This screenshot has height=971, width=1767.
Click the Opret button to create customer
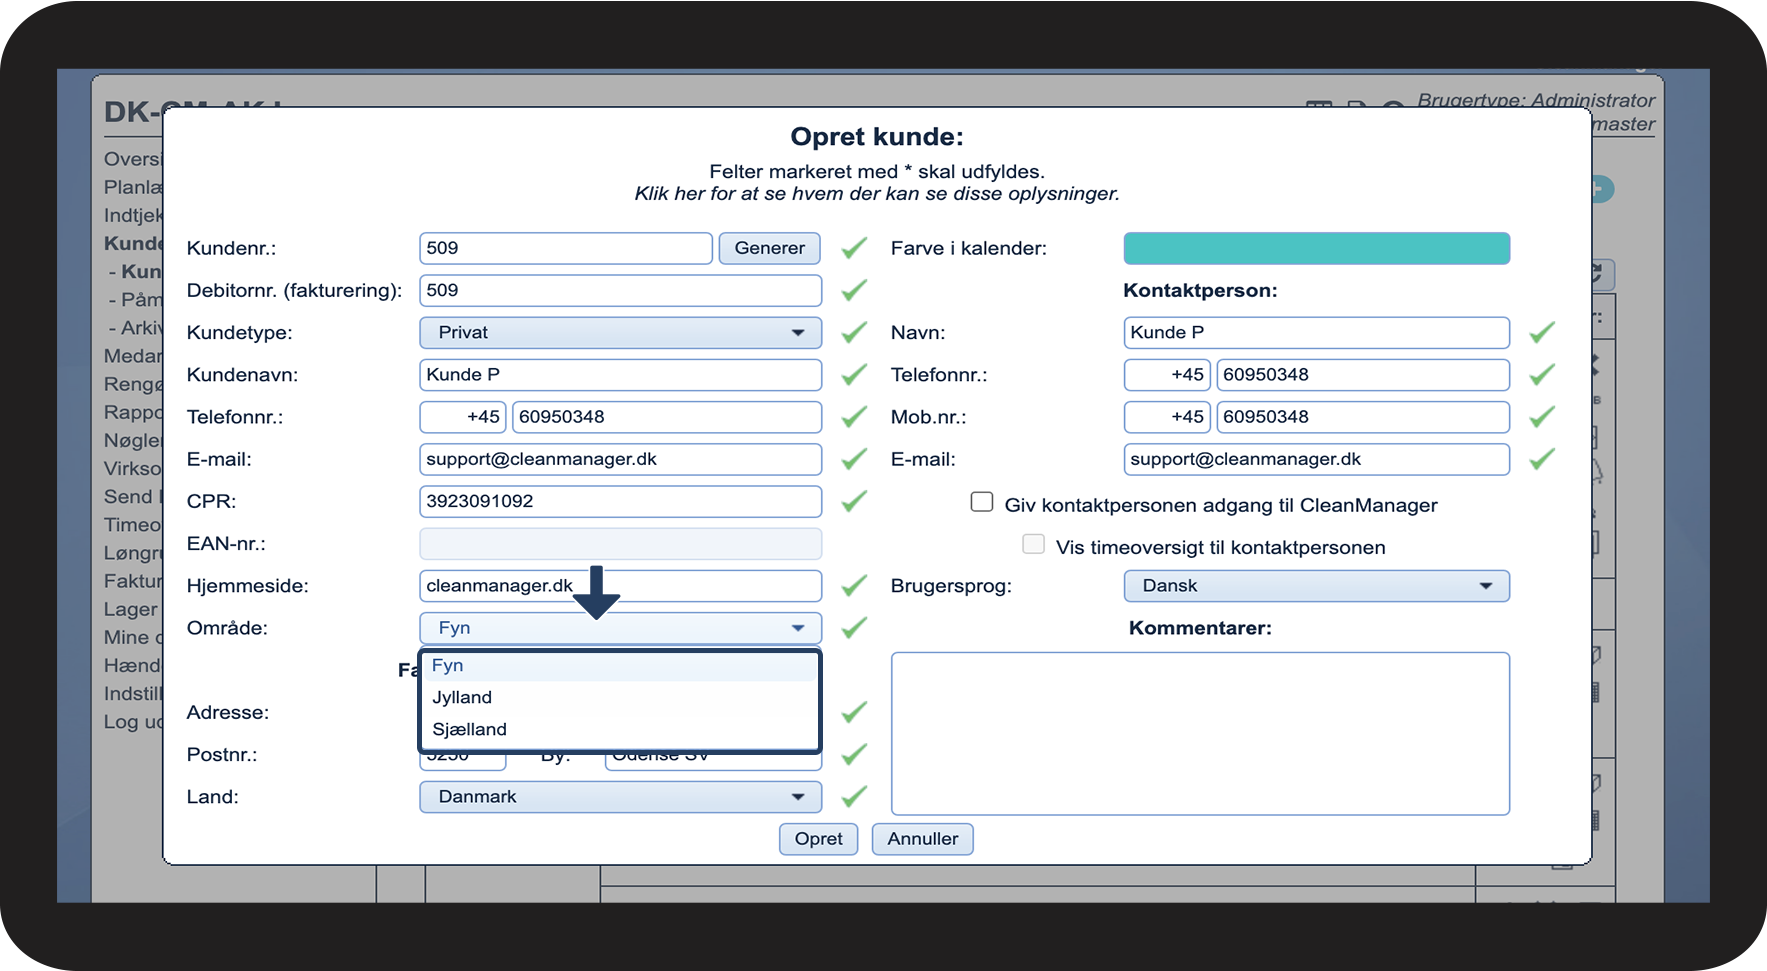pos(818,839)
